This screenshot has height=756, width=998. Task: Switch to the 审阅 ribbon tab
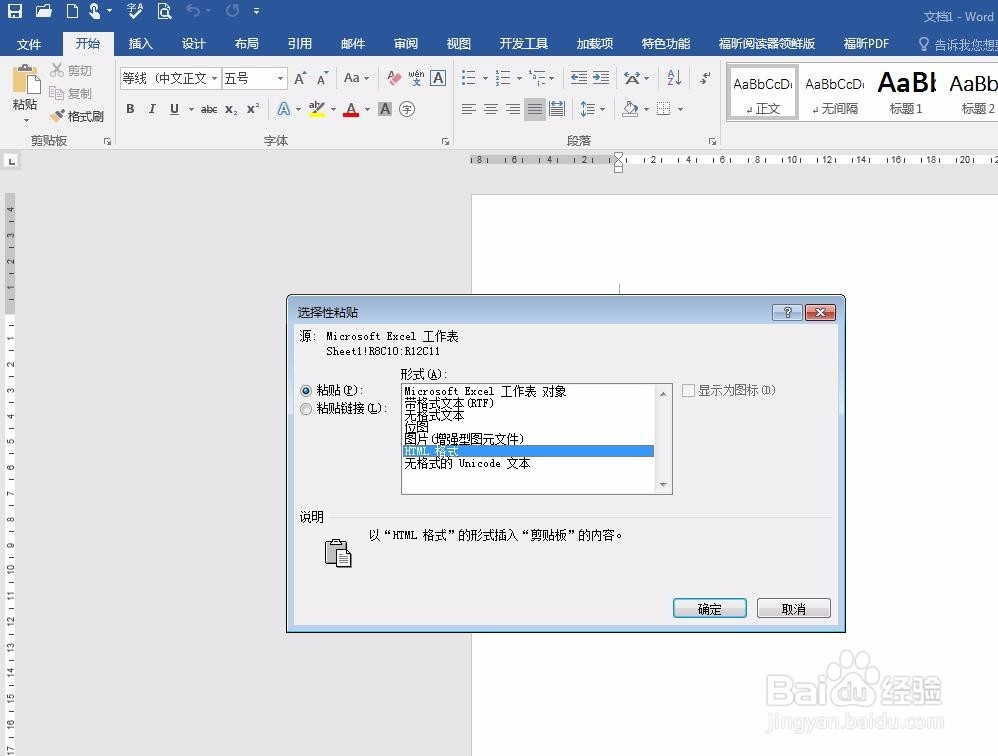405,43
